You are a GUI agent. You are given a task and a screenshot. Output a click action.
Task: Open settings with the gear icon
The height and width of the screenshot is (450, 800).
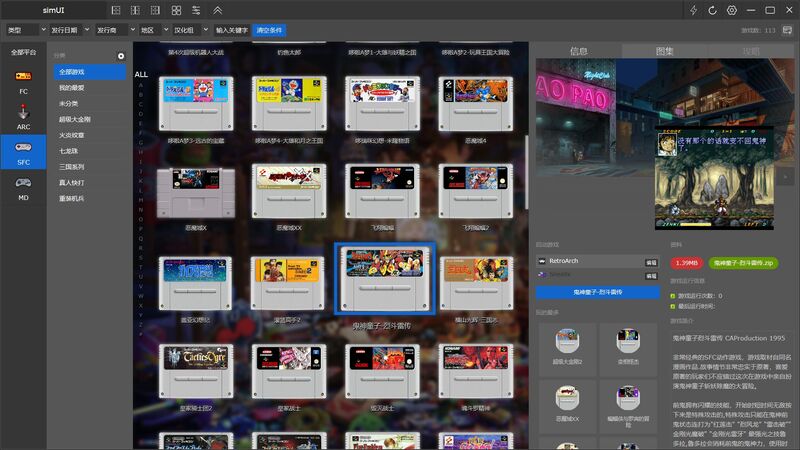732,10
